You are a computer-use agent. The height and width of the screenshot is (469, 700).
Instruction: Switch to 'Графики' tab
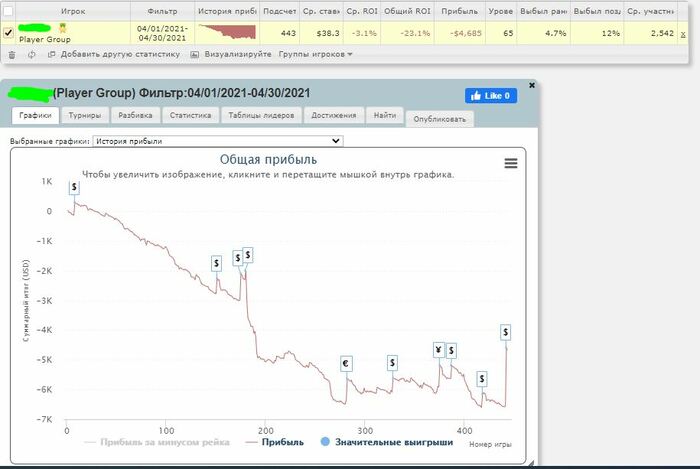[35, 115]
